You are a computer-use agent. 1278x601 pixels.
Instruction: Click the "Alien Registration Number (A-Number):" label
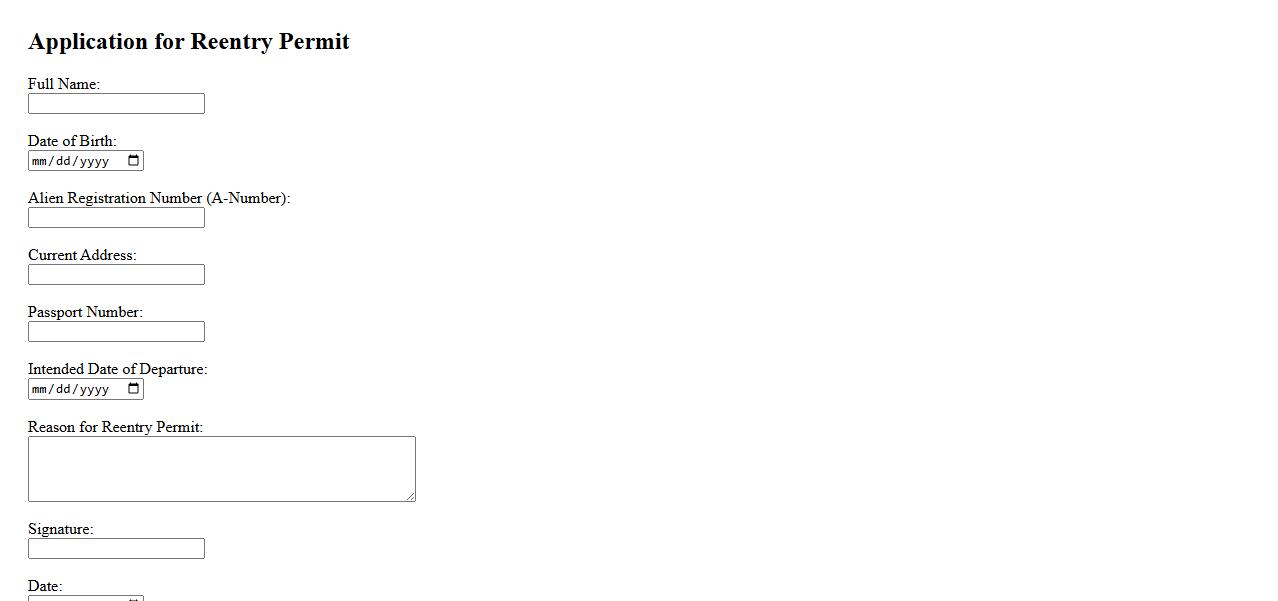pyautogui.click(x=159, y=198)
